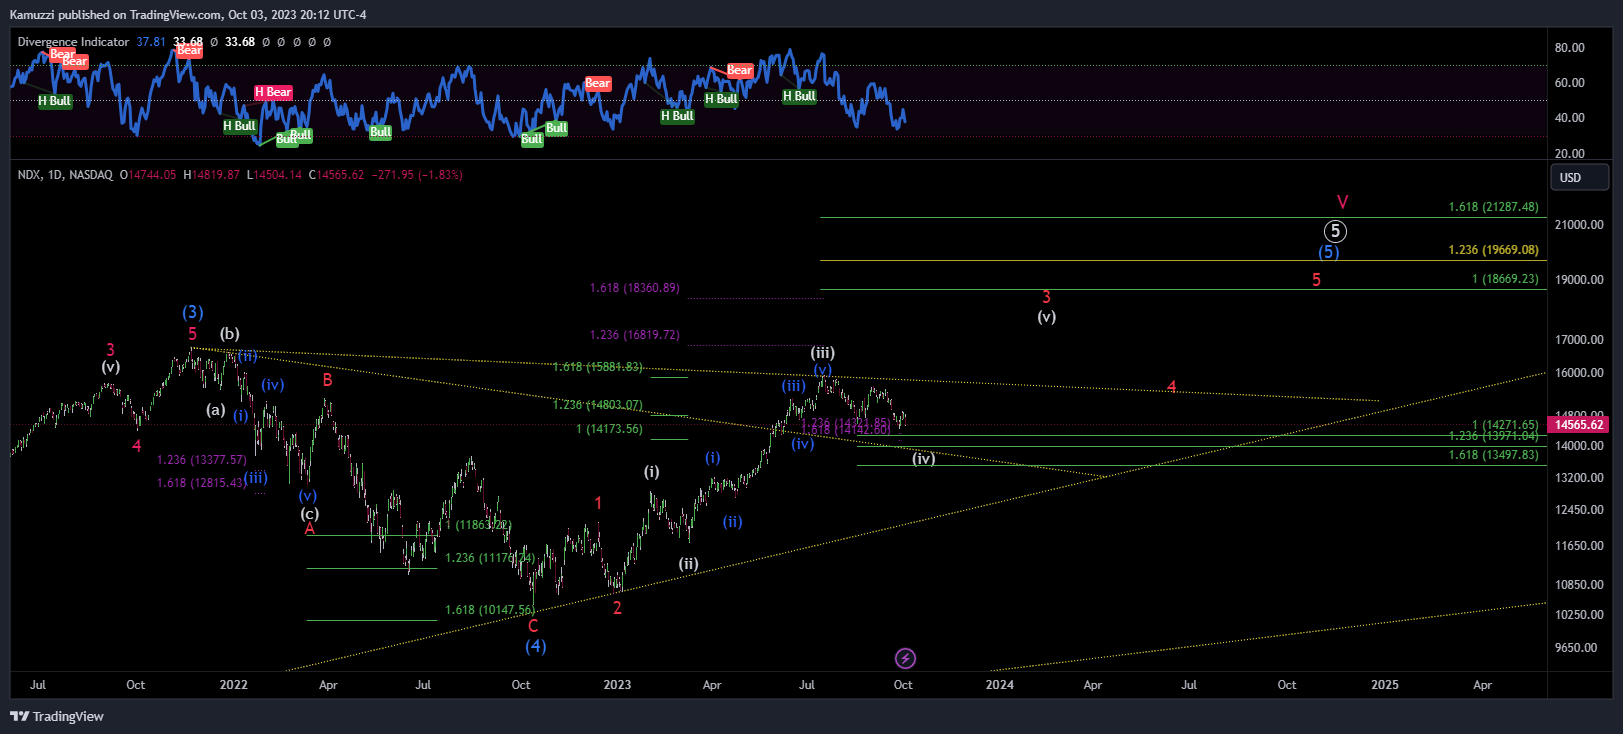Click the Kamuzzi published header text
1623x734 pixels.
[188, 15]
